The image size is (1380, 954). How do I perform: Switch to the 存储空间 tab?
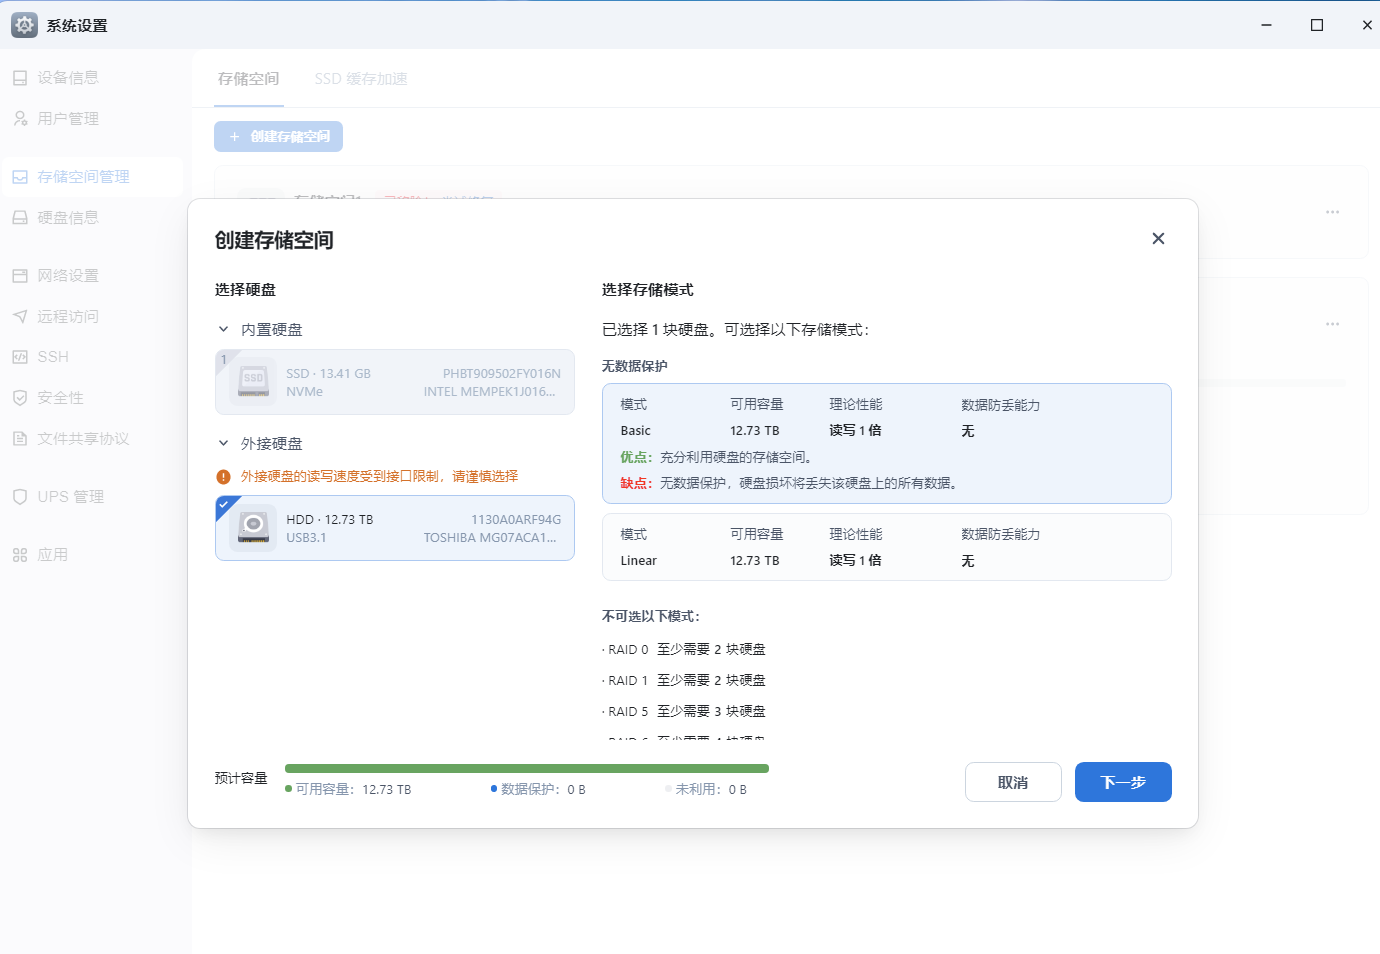tap(249, 79)
